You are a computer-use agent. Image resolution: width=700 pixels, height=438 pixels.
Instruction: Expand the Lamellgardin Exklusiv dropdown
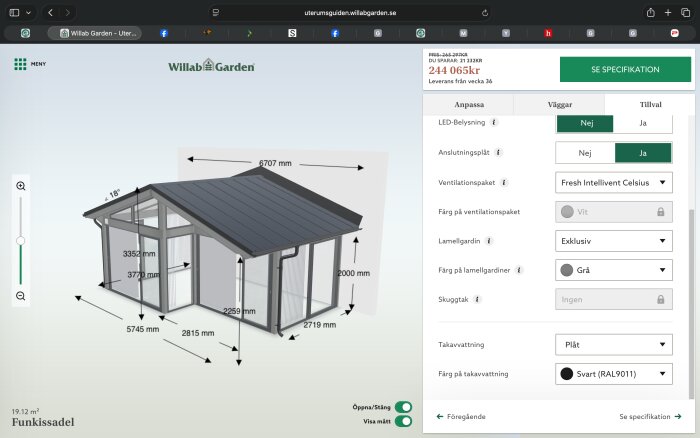click(x=613, y=241)
